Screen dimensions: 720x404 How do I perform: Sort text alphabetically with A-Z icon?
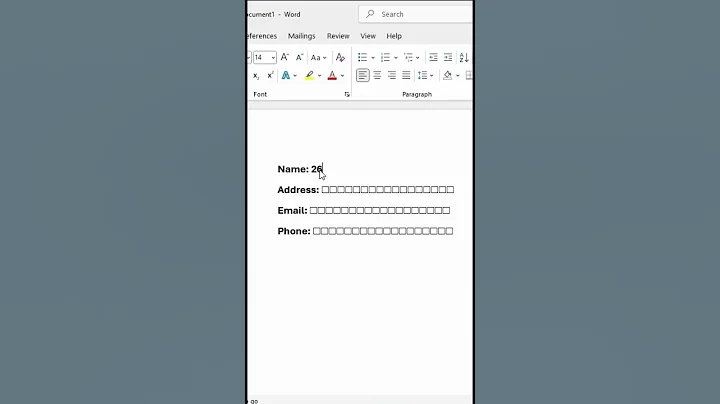point(464,57)
